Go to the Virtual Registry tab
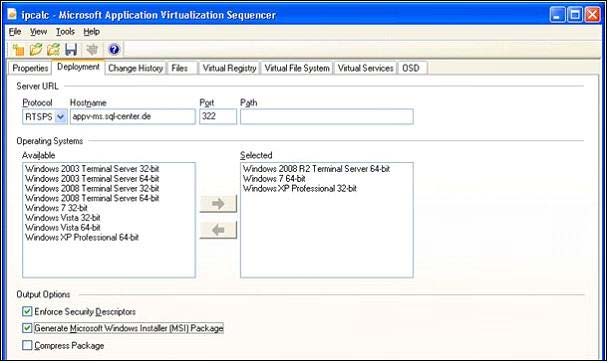Image resolution: width=609 pixels, height=363 pixels. [229, 68]
